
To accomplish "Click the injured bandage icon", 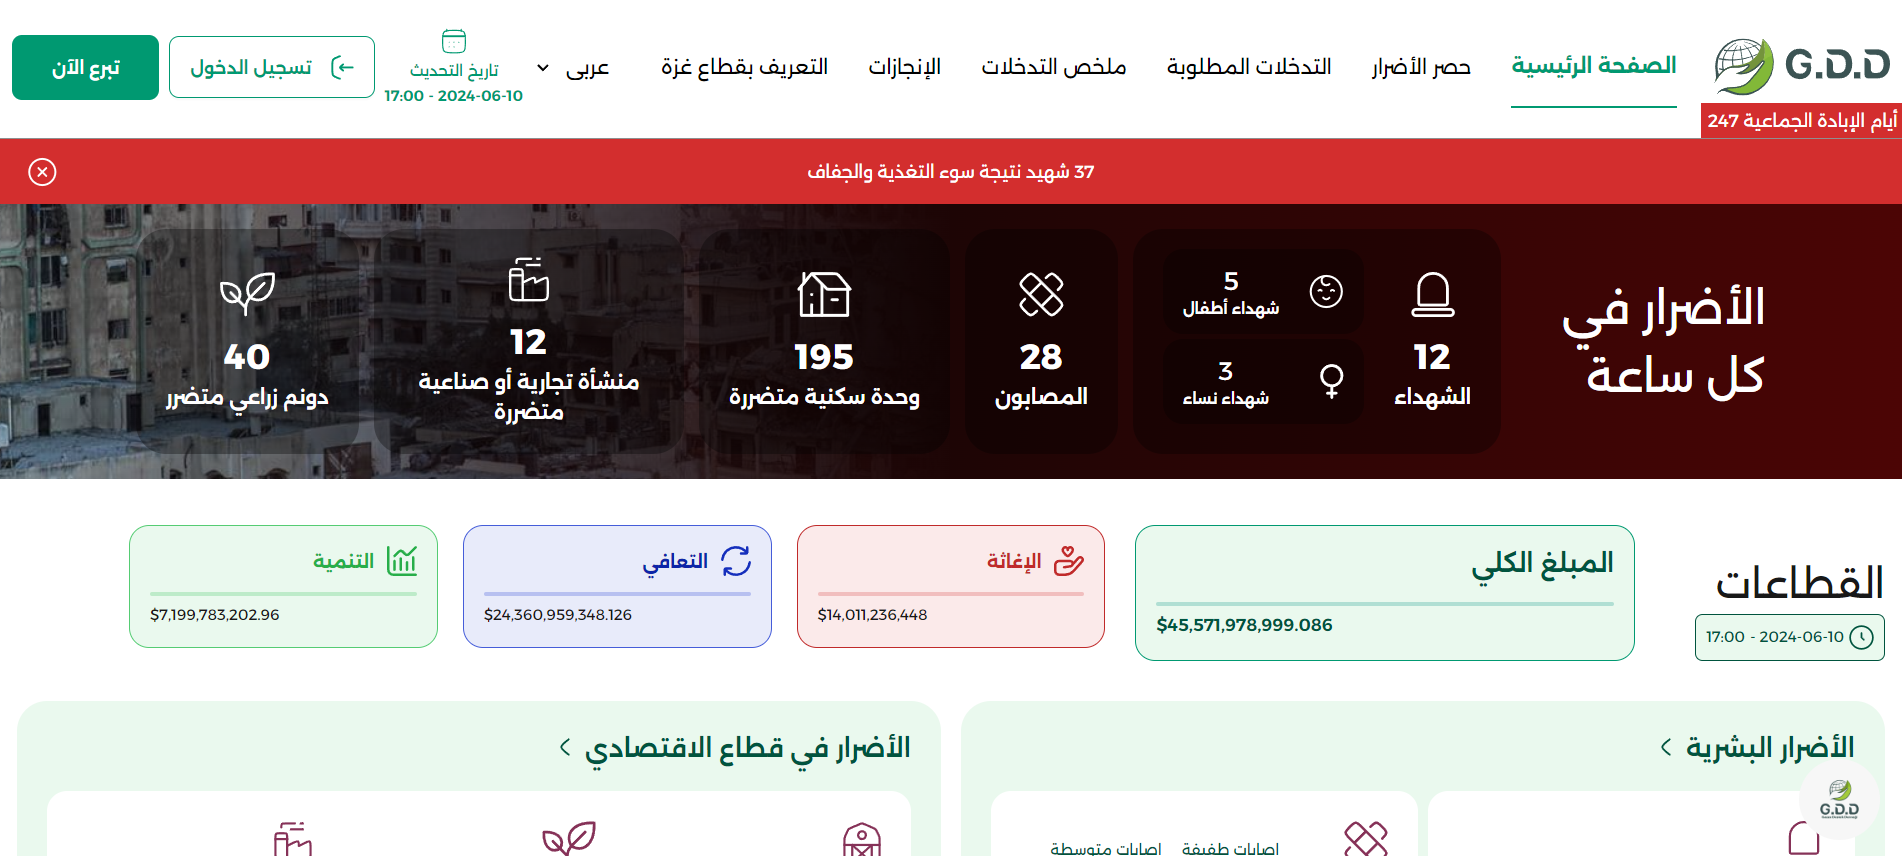I will click(1041, 294).
